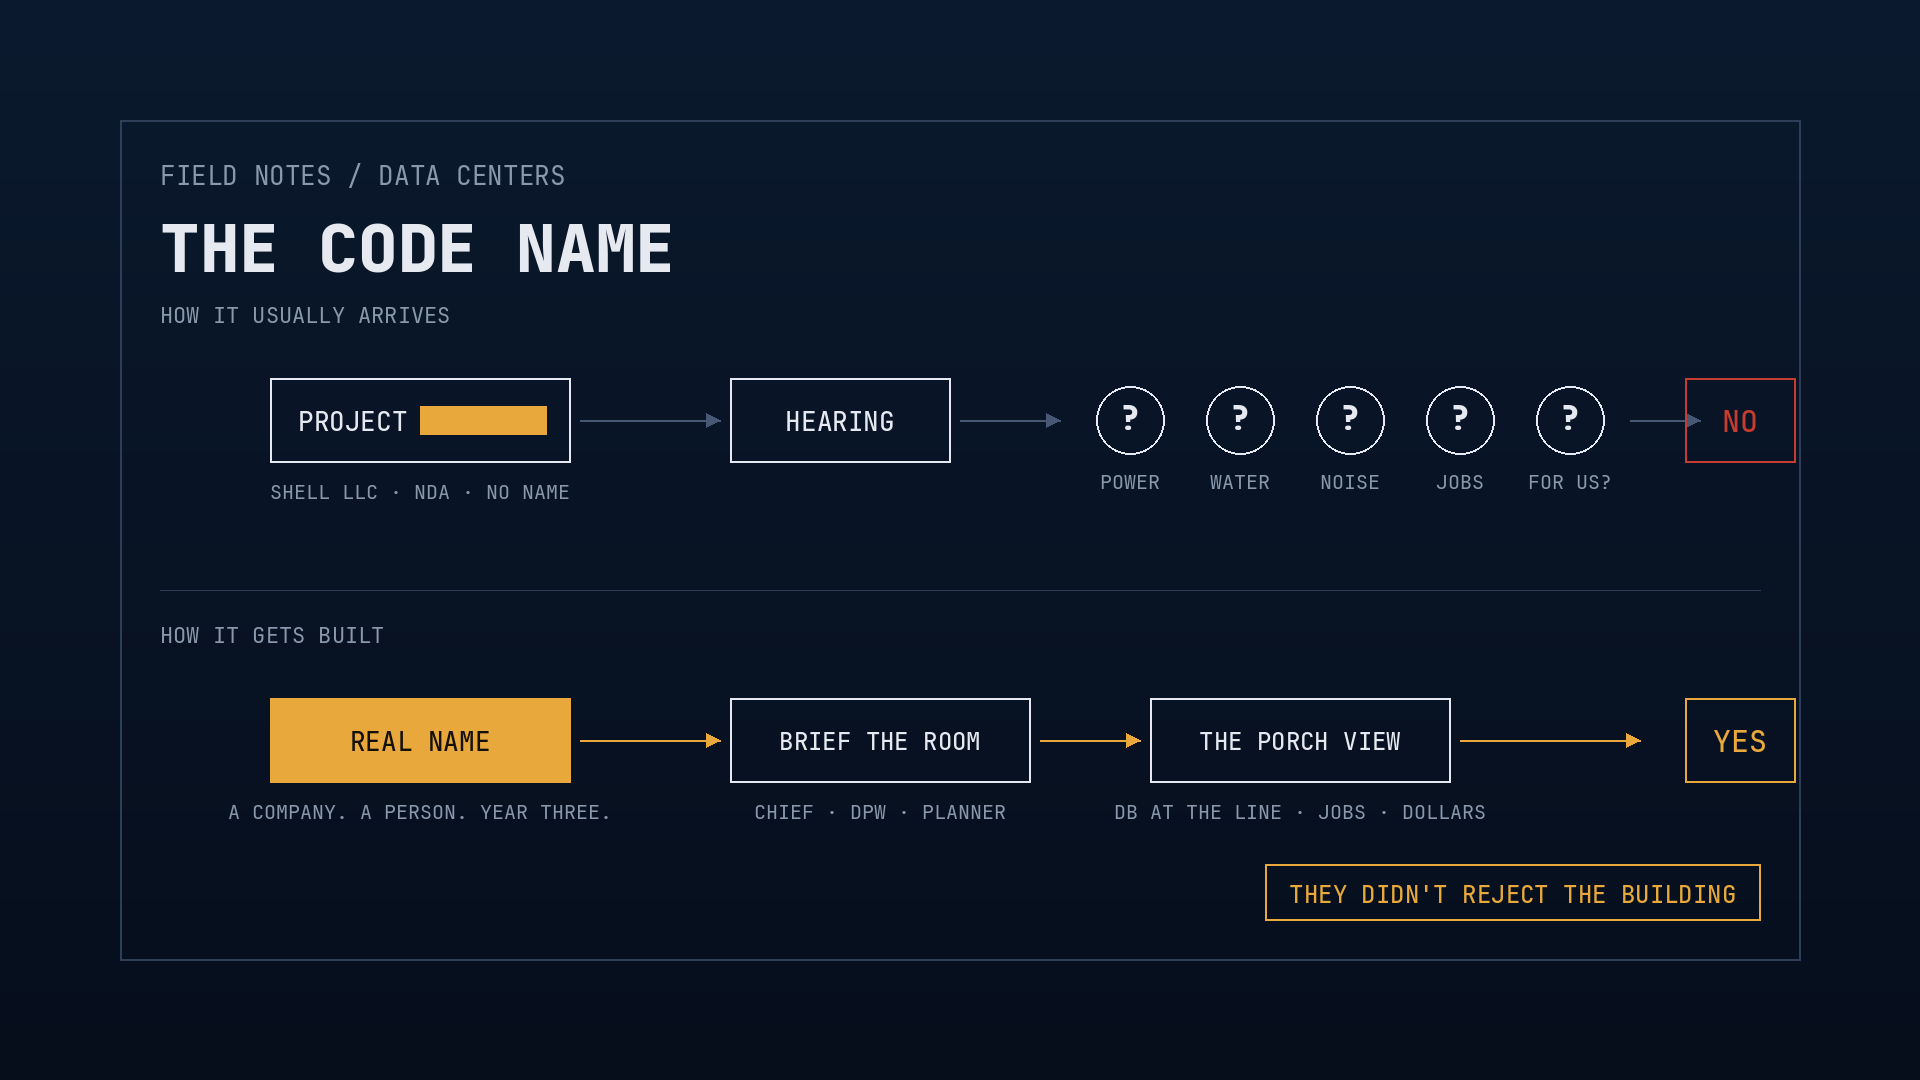Click the BRIEF THE ROOM box
Screen dimensions: 1920x1080
tap(880, 740)
